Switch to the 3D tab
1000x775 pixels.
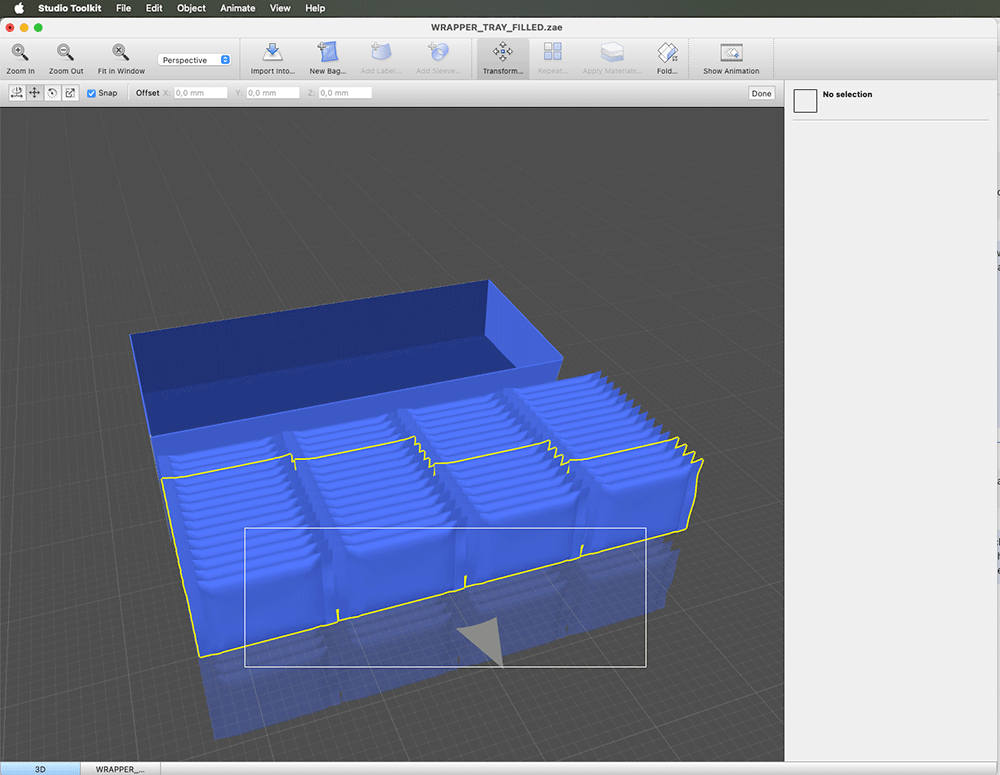pos(40,769)
